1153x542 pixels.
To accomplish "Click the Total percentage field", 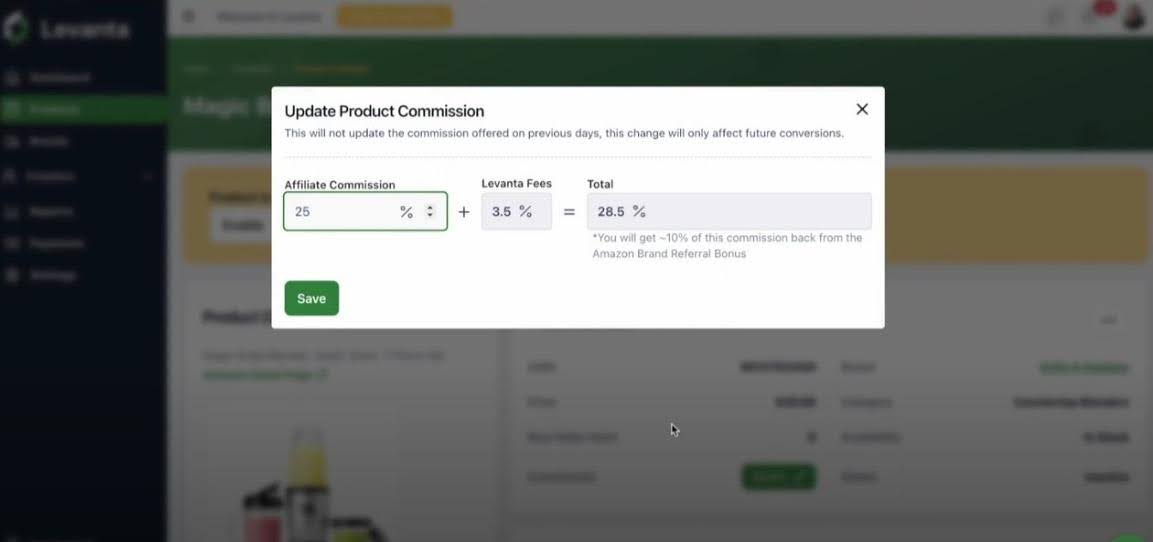I will click(x=728, y=212).
